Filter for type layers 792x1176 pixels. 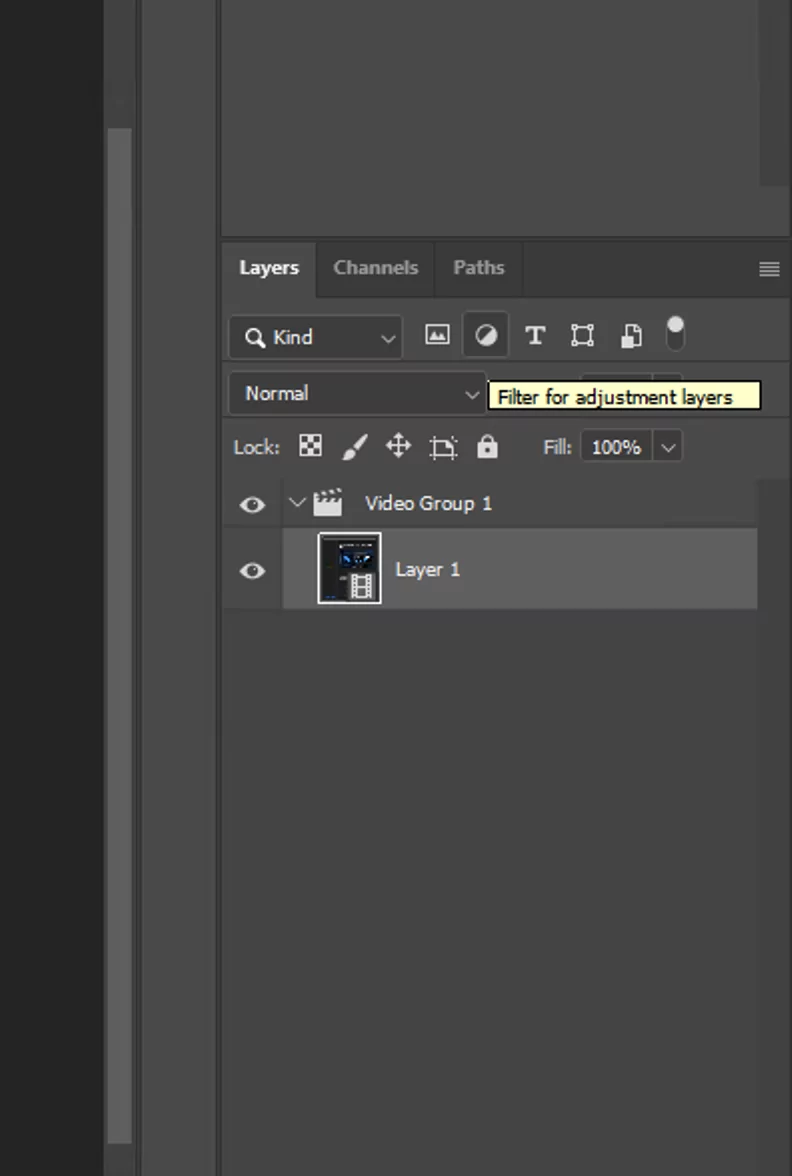[x=535, y=336]
